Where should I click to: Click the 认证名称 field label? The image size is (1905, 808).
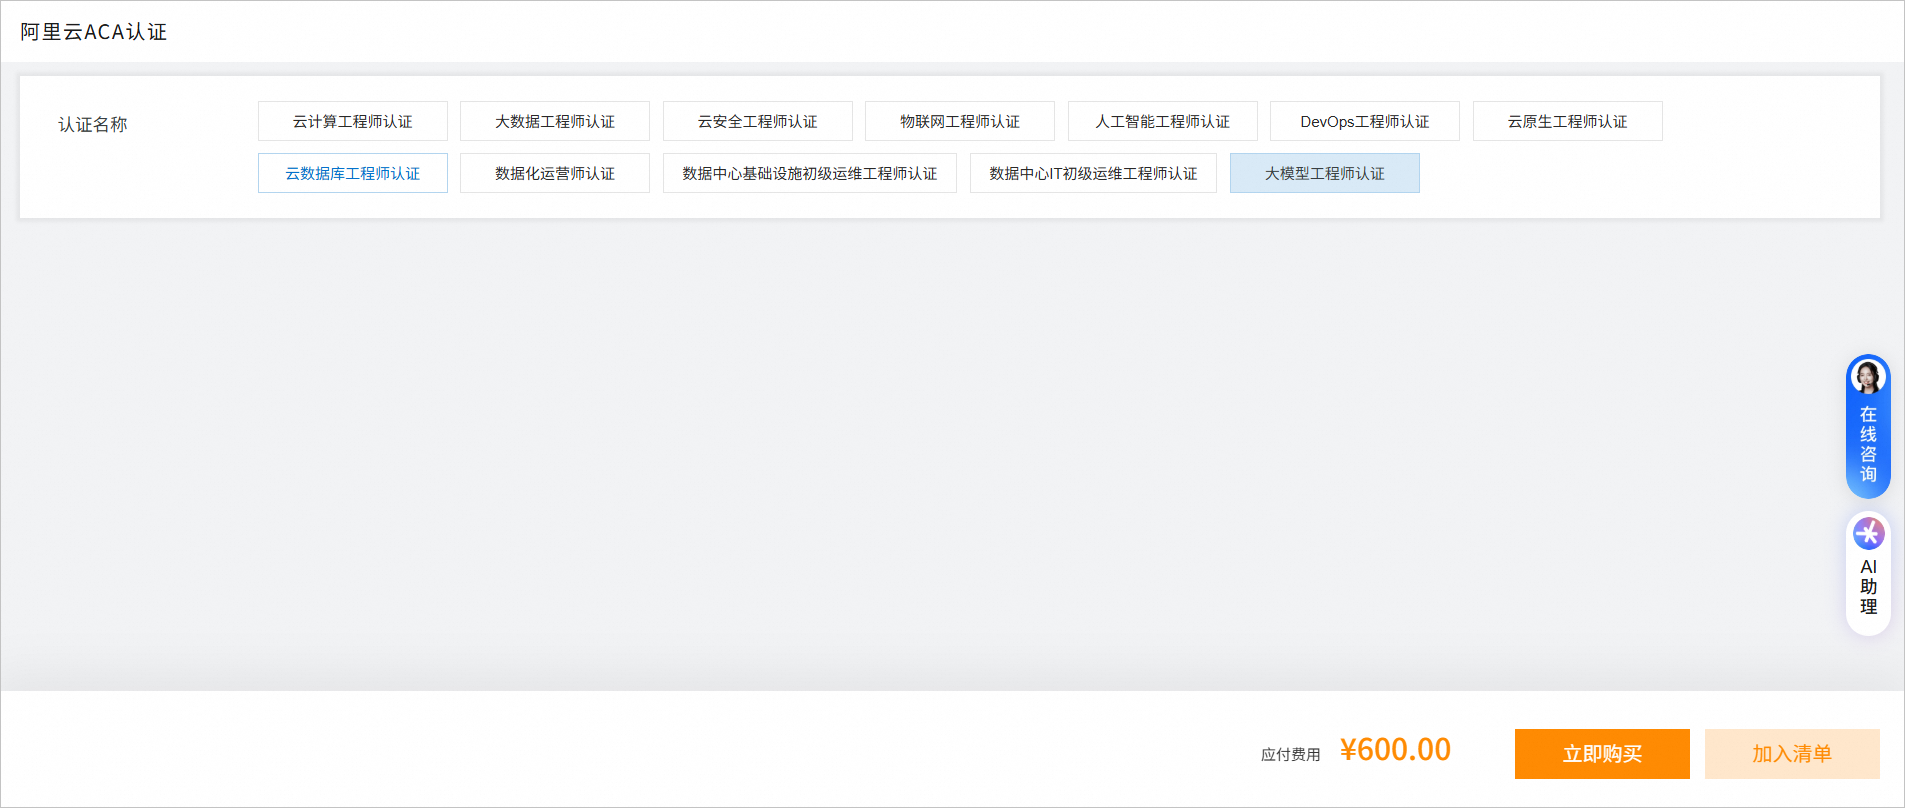pos(93,124)
